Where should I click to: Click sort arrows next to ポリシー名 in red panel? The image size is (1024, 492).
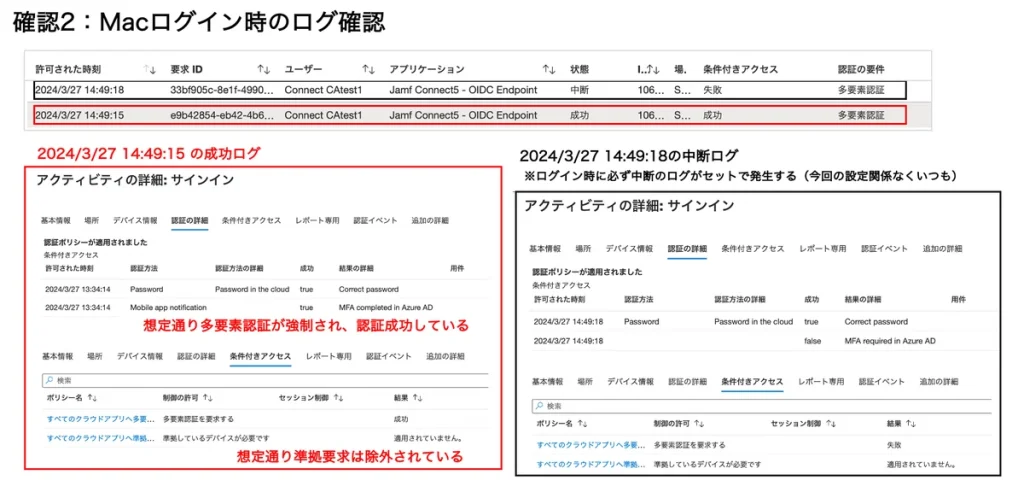[x=95, y=397]
